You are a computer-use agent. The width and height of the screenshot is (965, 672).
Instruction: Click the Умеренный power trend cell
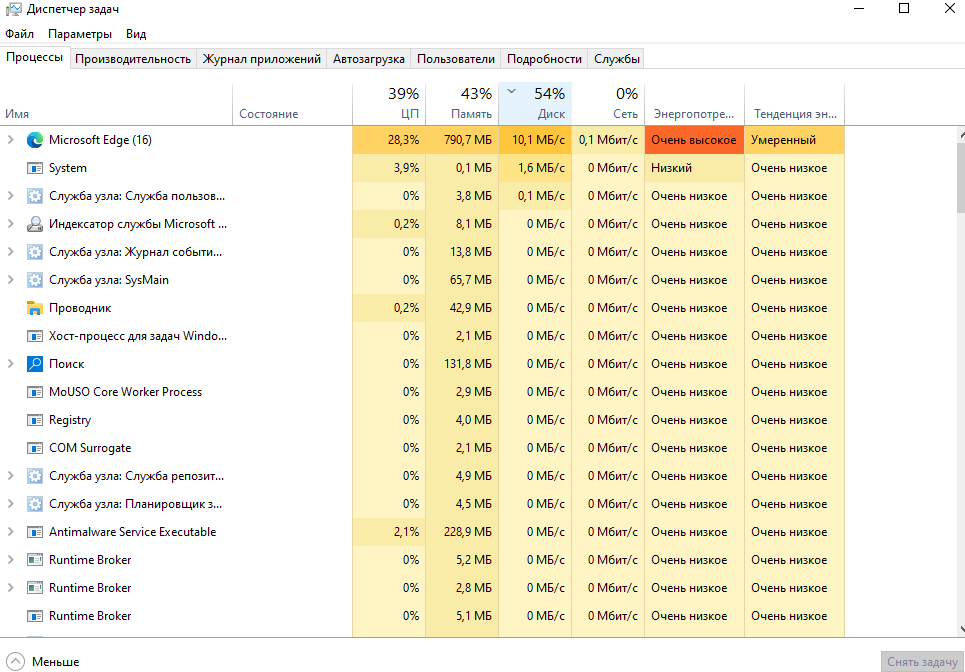click(795, 140)
